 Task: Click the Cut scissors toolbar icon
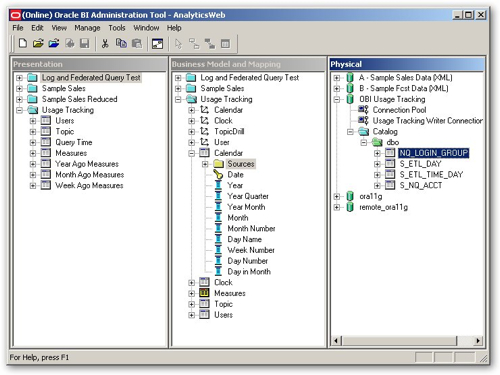[x=105, y=43]
